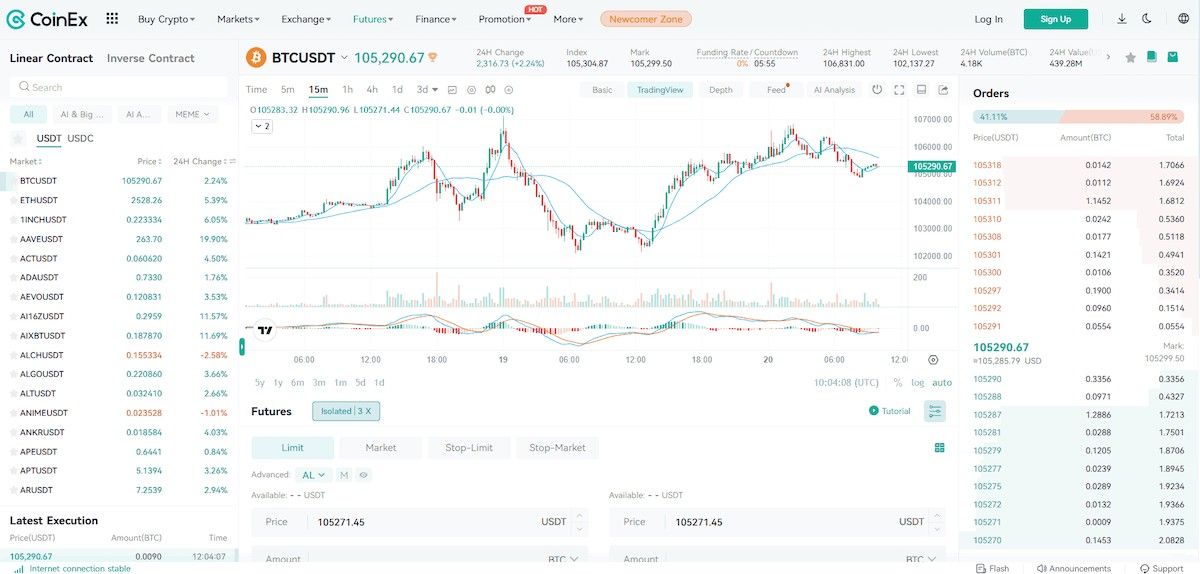Select the Stop-Market order tab
This screenshot has height=574, width=1200.
pyautogui.click(x=557, y=447)
